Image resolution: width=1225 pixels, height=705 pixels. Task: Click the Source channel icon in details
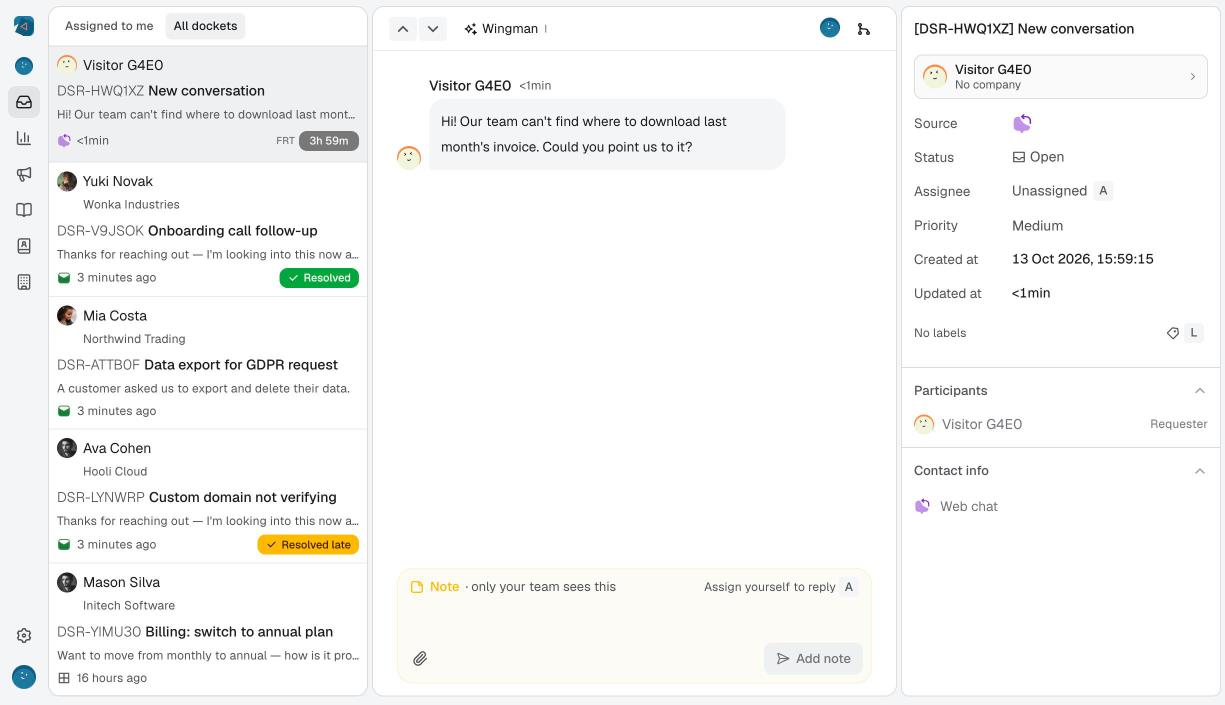pos(1022,123)
